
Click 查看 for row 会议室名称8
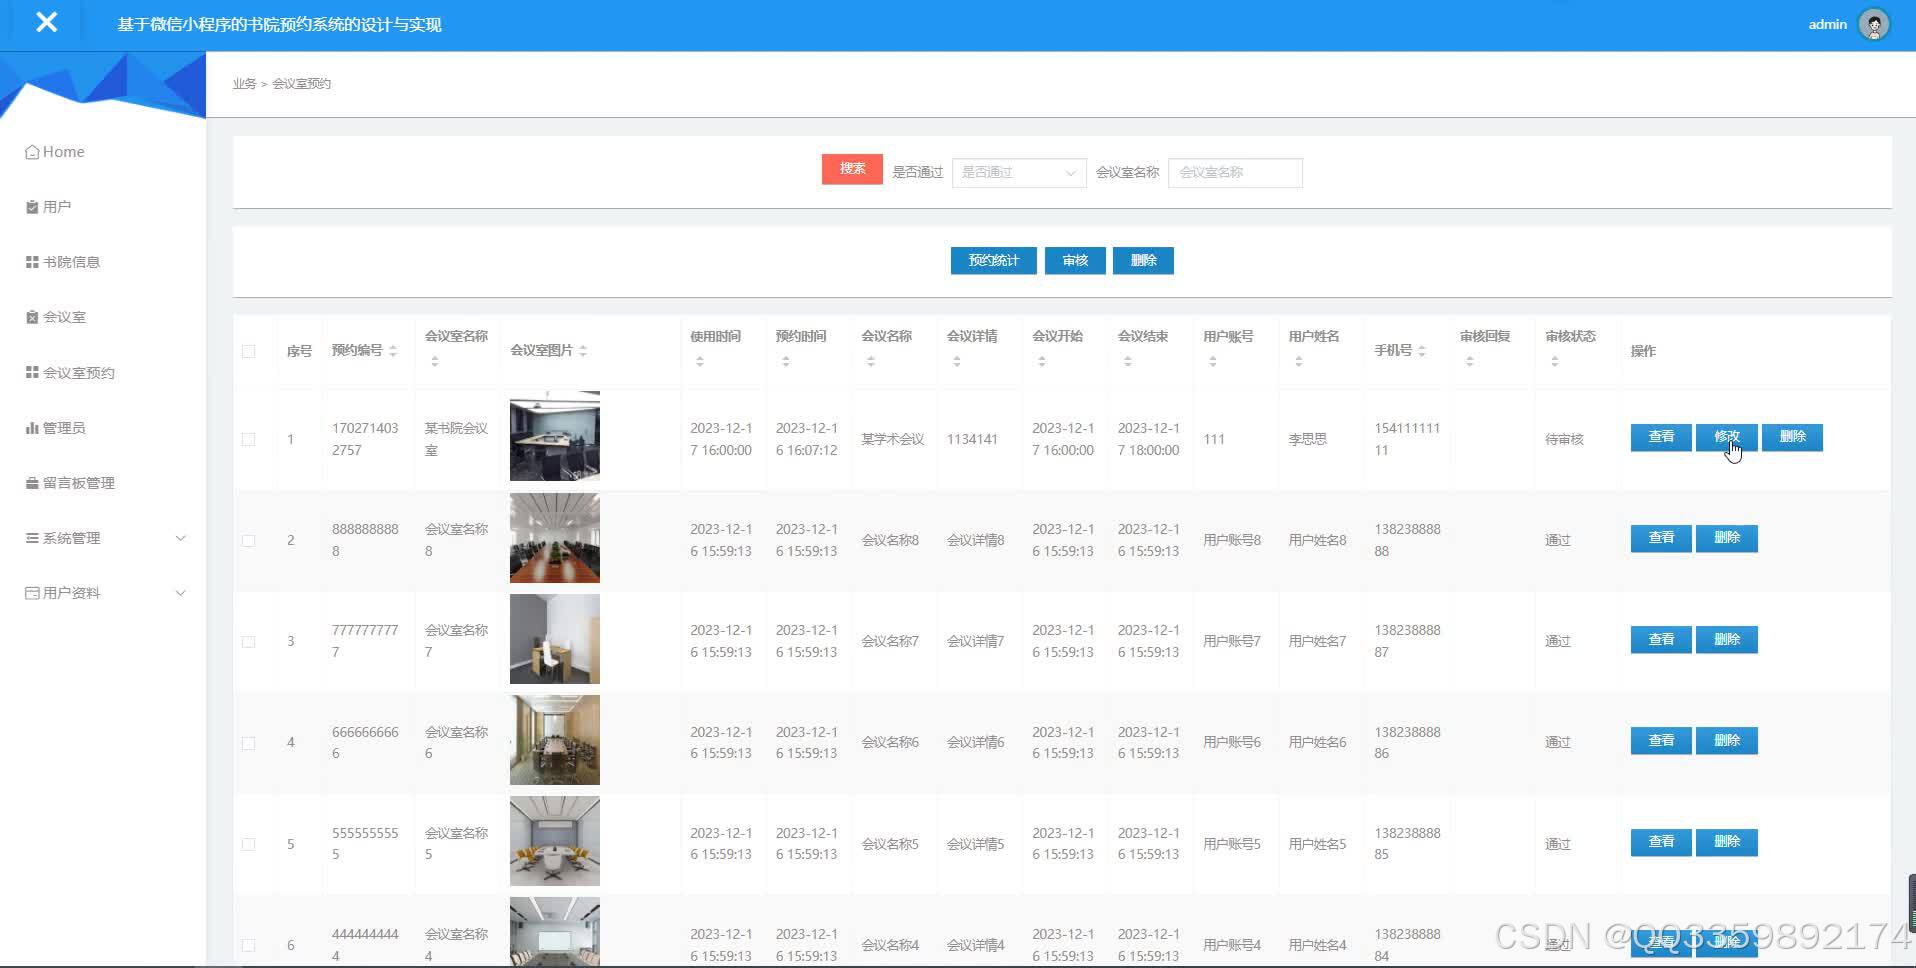click(x=1661, y=538)
